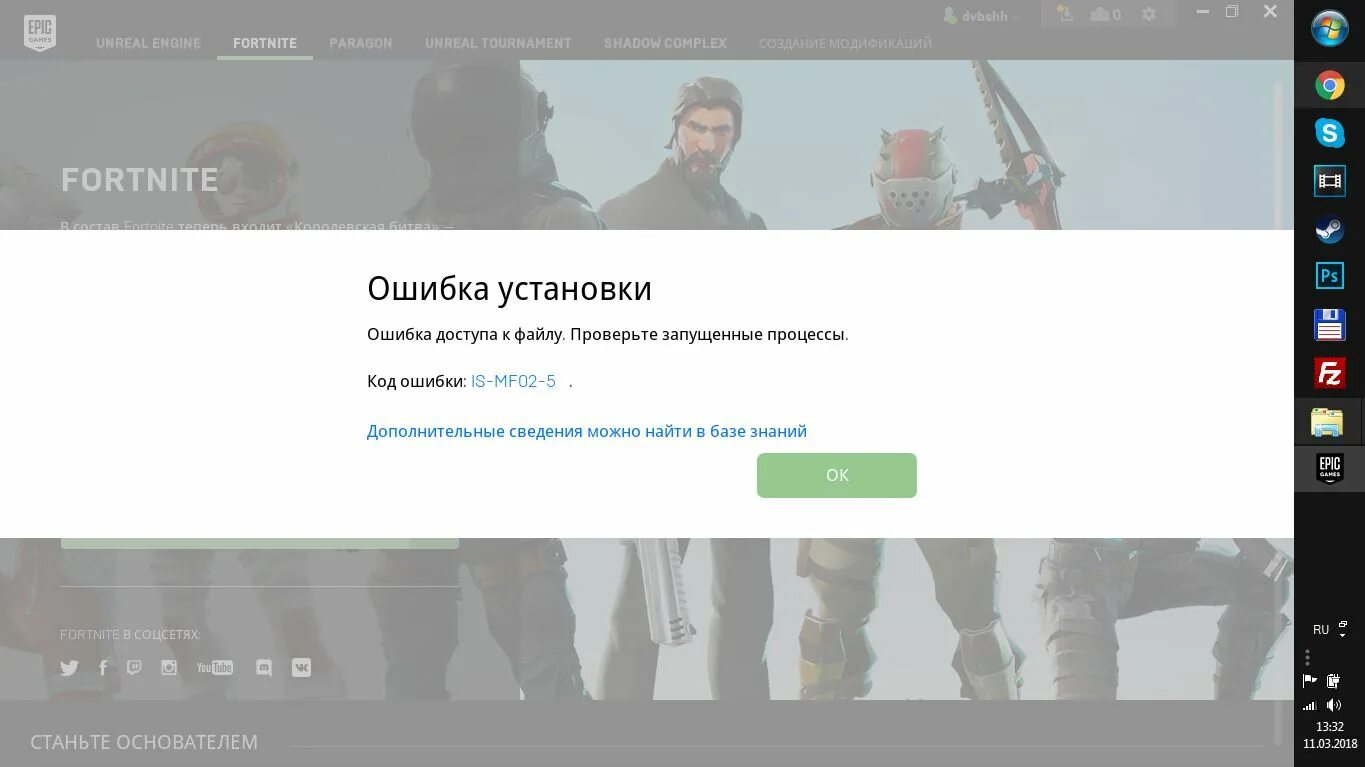Open Steam from the taskbar
Screen dimensions: 1365x767
(x=1329, y=230)
